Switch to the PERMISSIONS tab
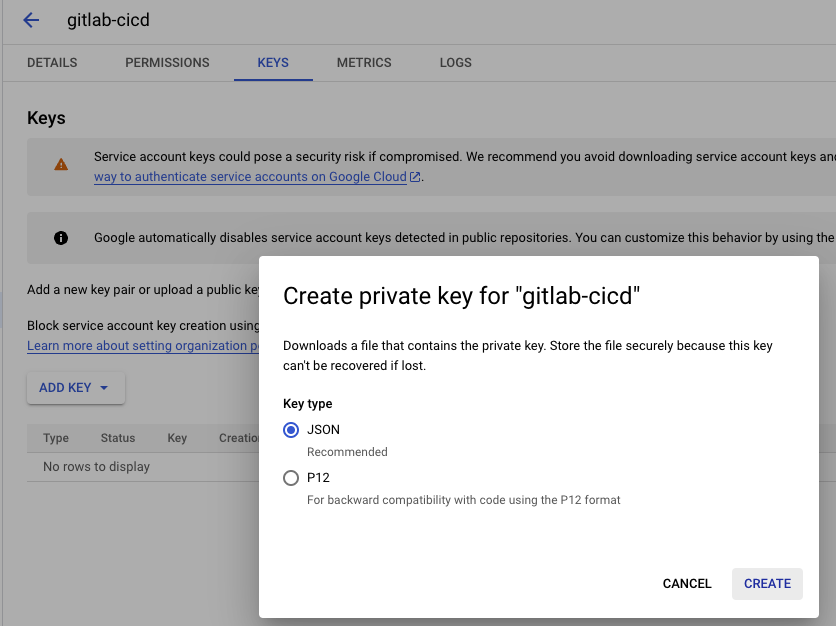836x626 pixels. pyautogui.click(x=167, y=63)
